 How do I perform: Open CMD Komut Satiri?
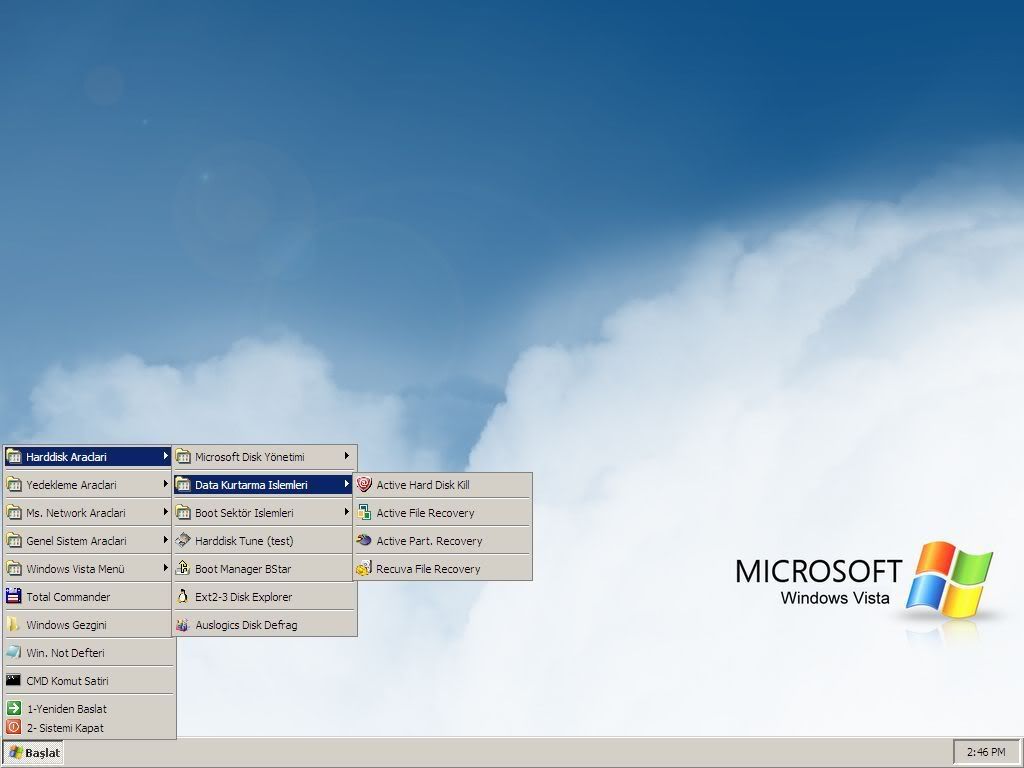tap(89, 680)
